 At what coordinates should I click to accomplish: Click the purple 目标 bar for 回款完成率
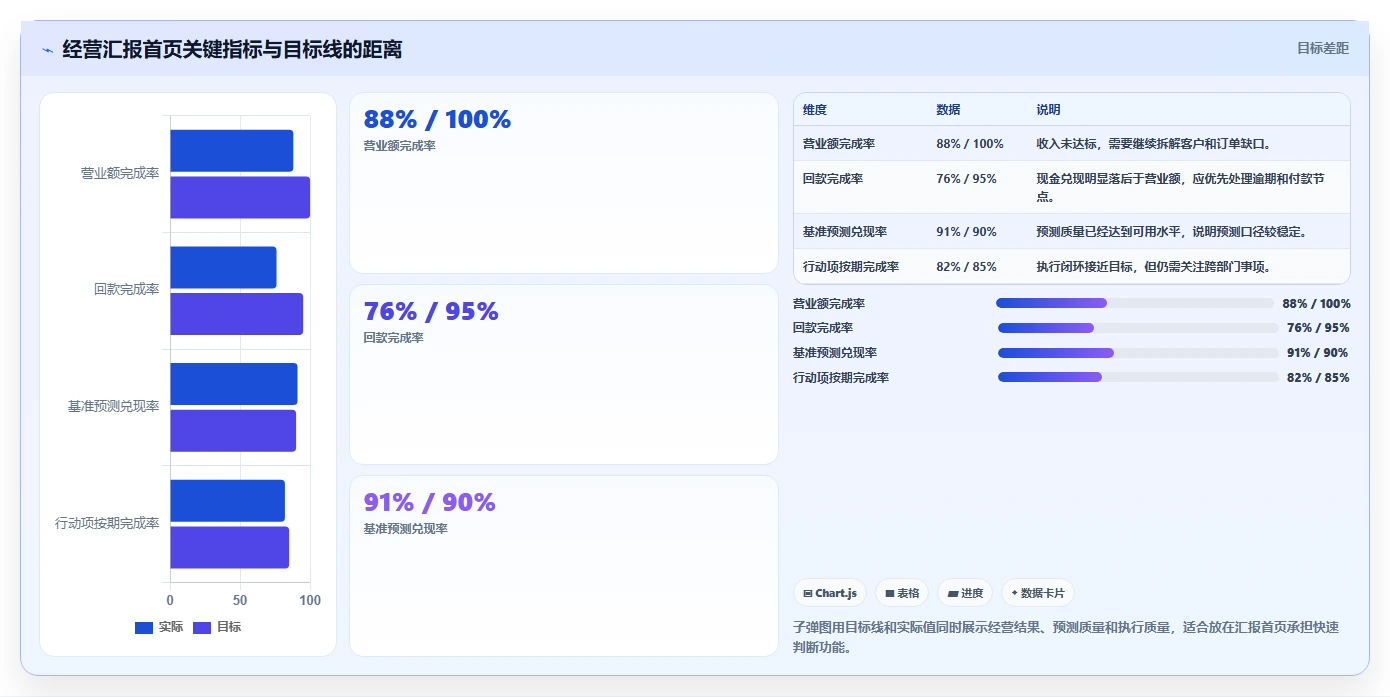236,314
